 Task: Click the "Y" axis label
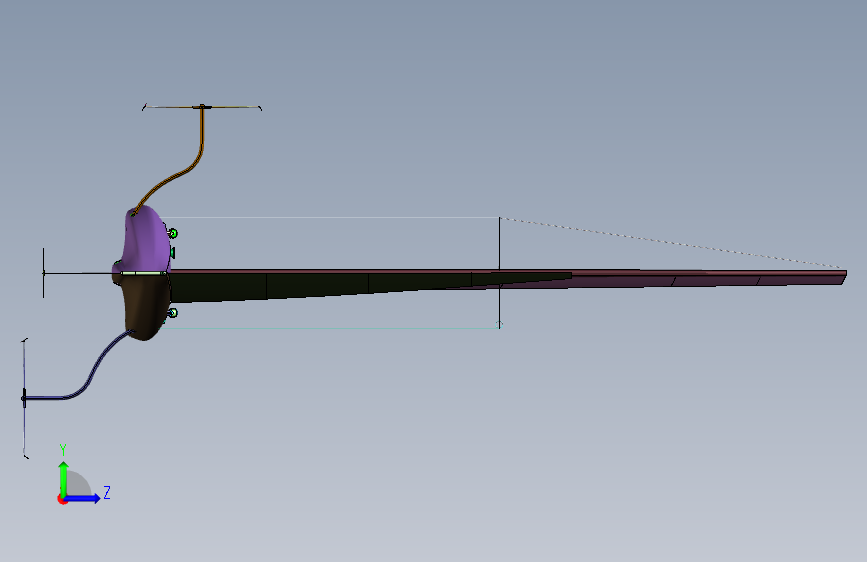(63, 450)
